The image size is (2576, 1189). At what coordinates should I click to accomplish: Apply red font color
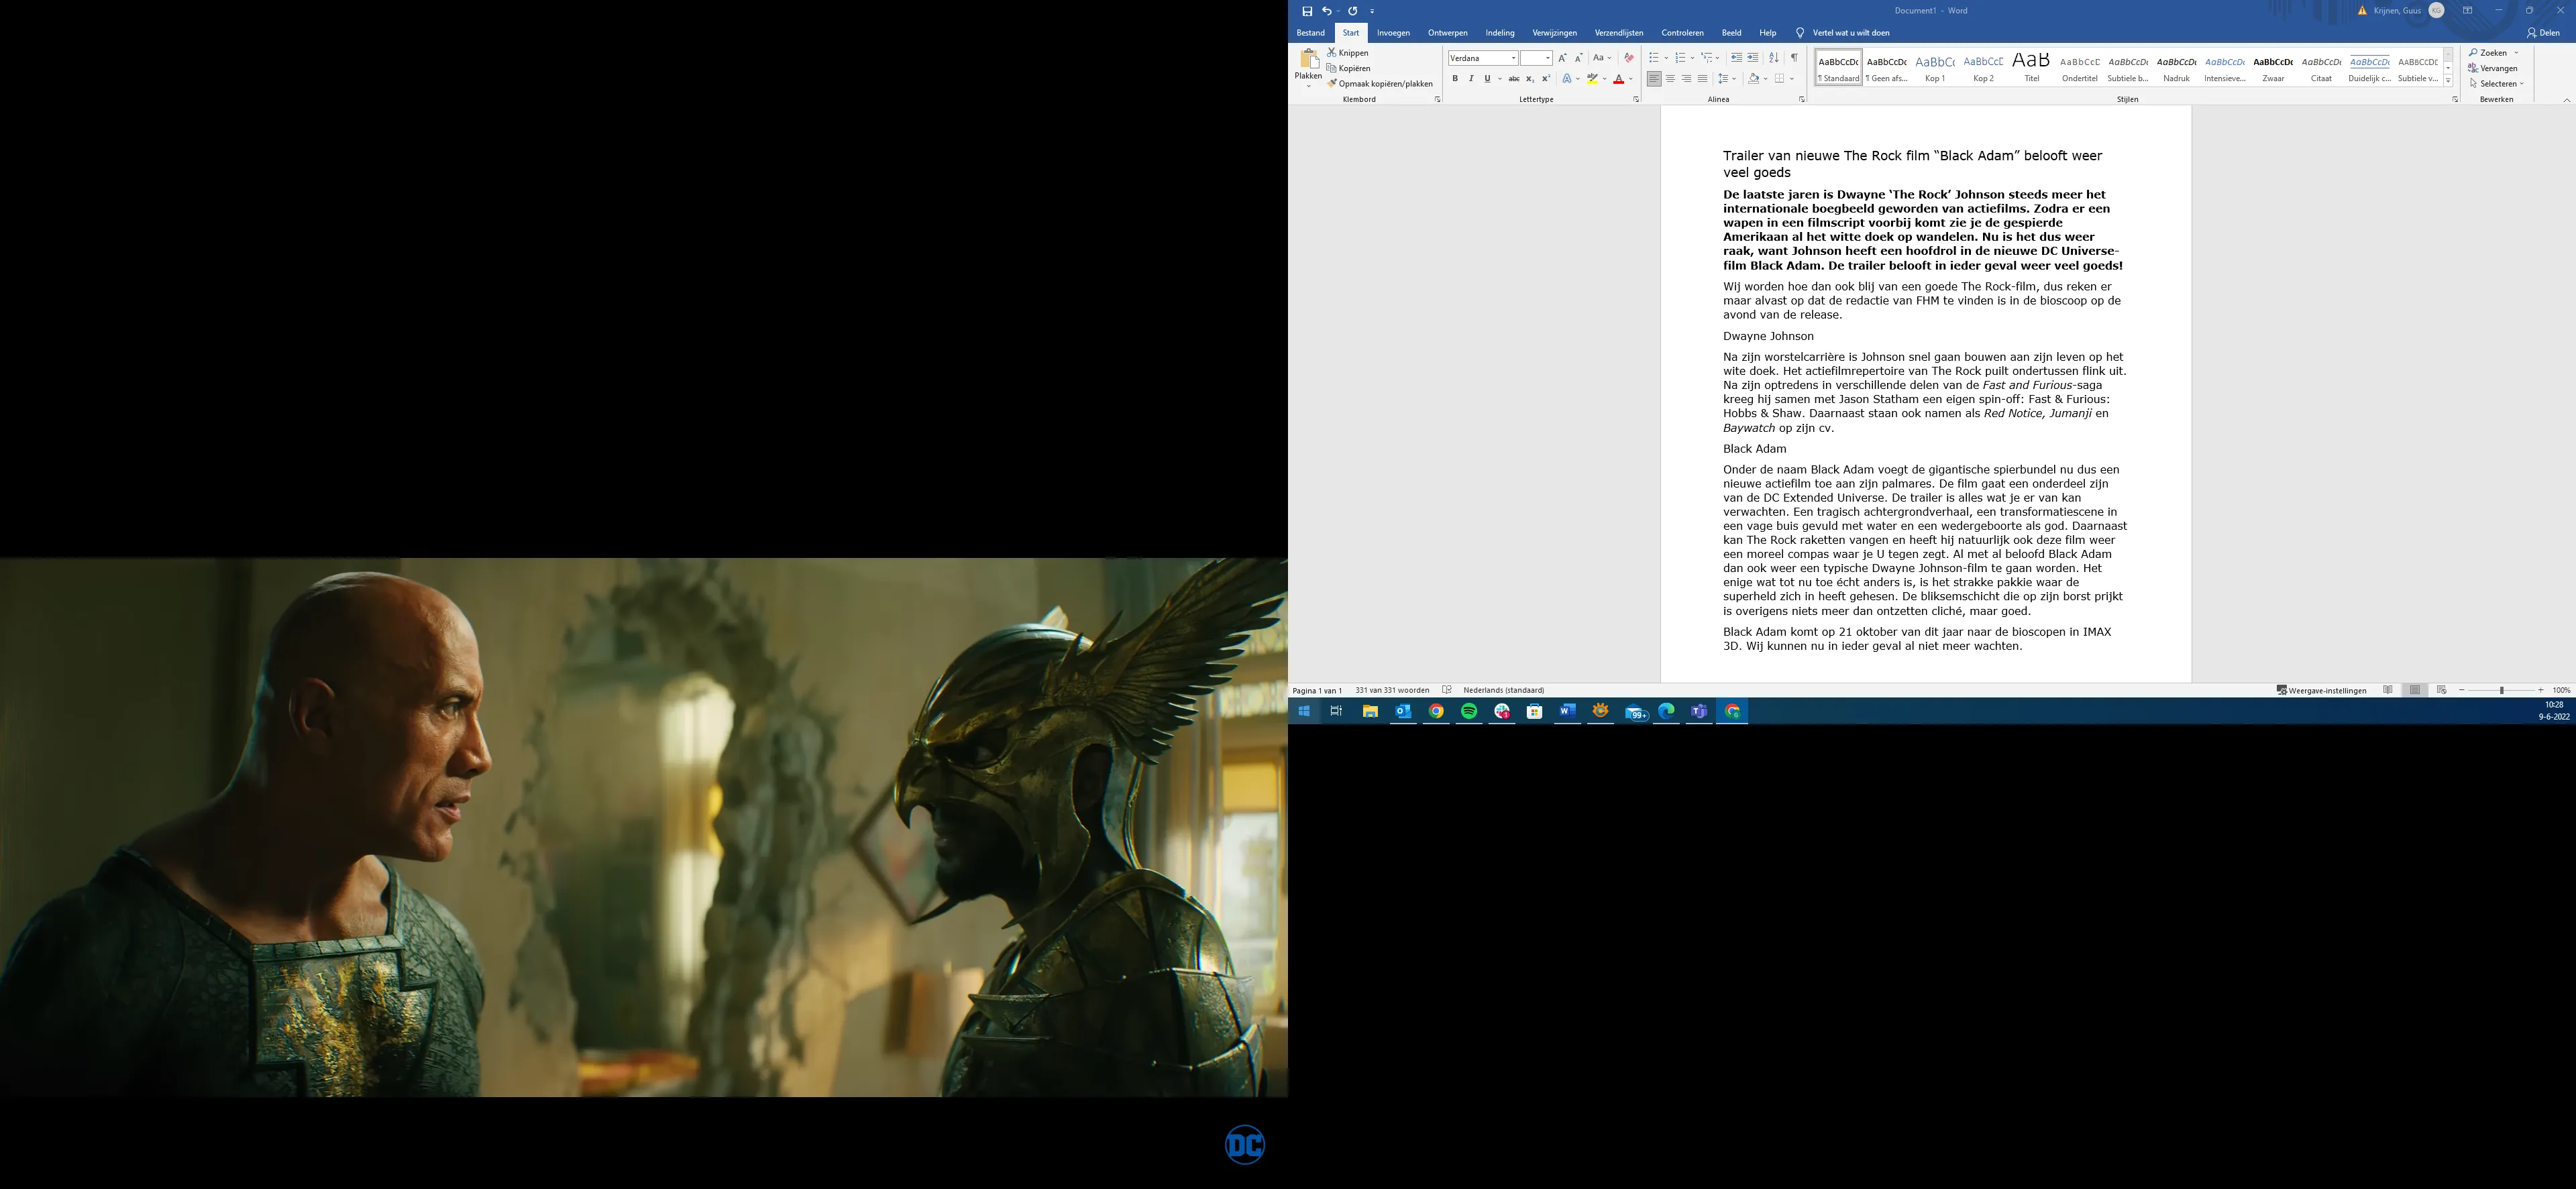click(1618, 79)
